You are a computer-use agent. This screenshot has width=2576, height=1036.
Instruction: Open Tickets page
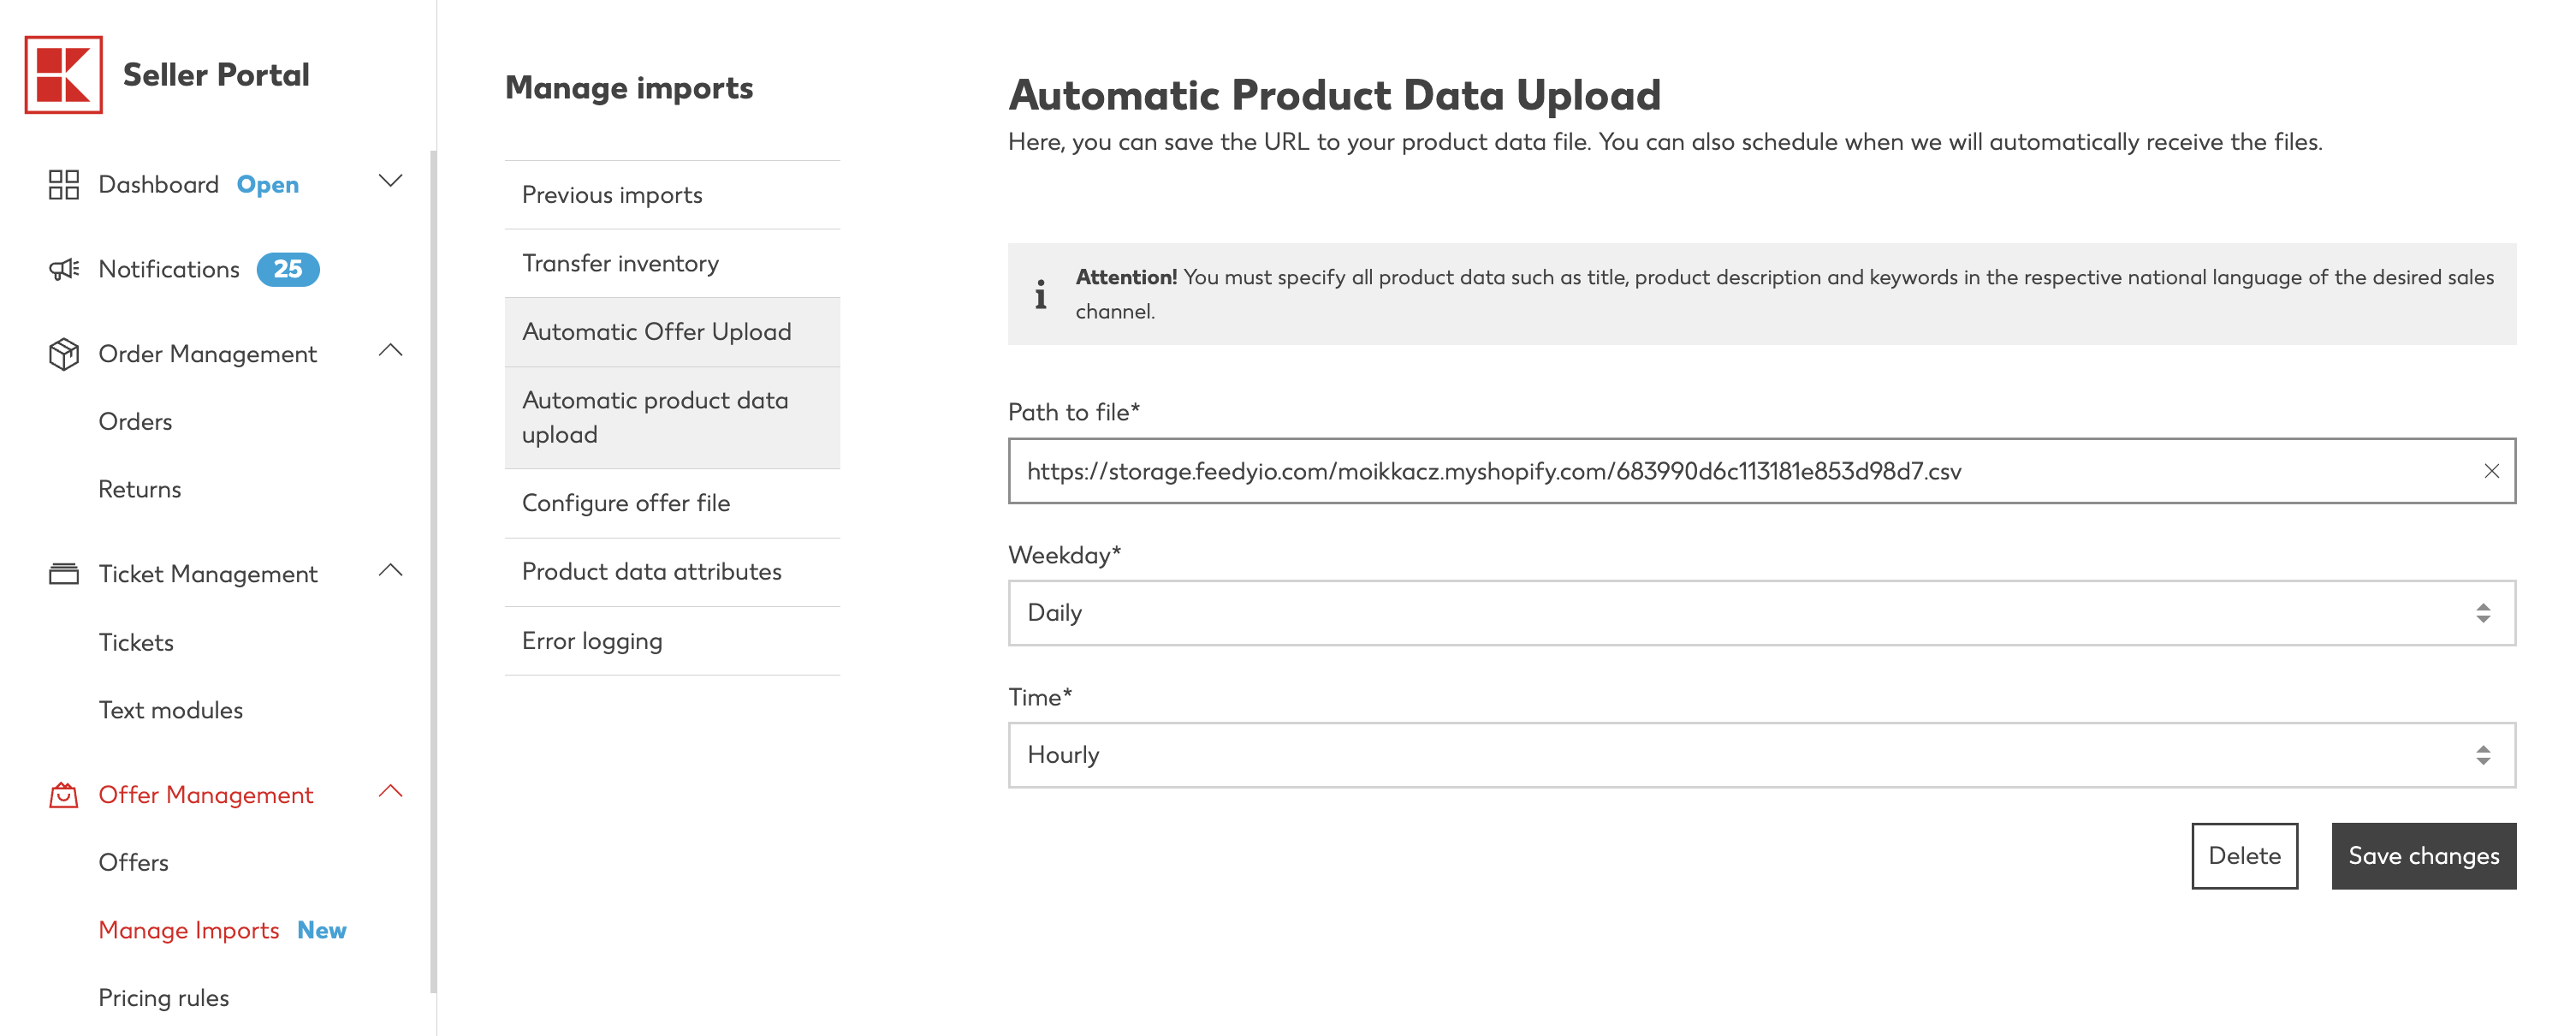[x=136, y=642]
